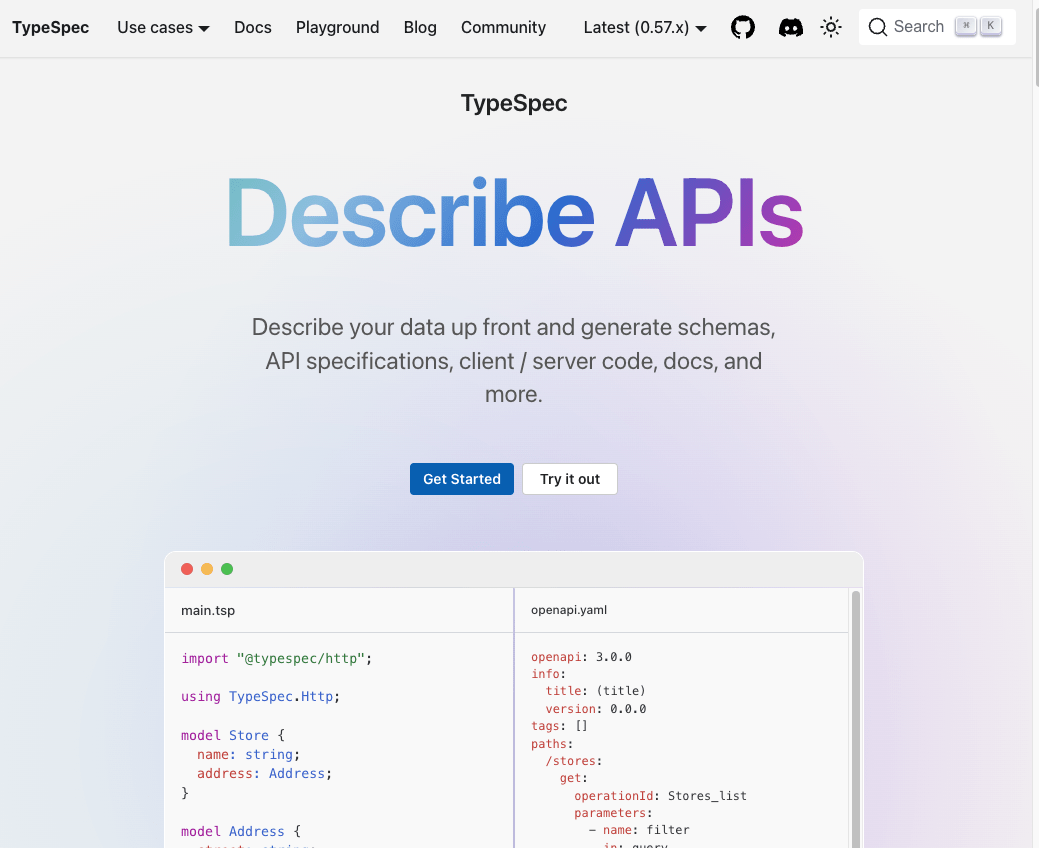Image resolution: width=1039 pixels, height=848 pixels.
Task: Select the main.tsp file tab
Action: click(x=208, y=610)
